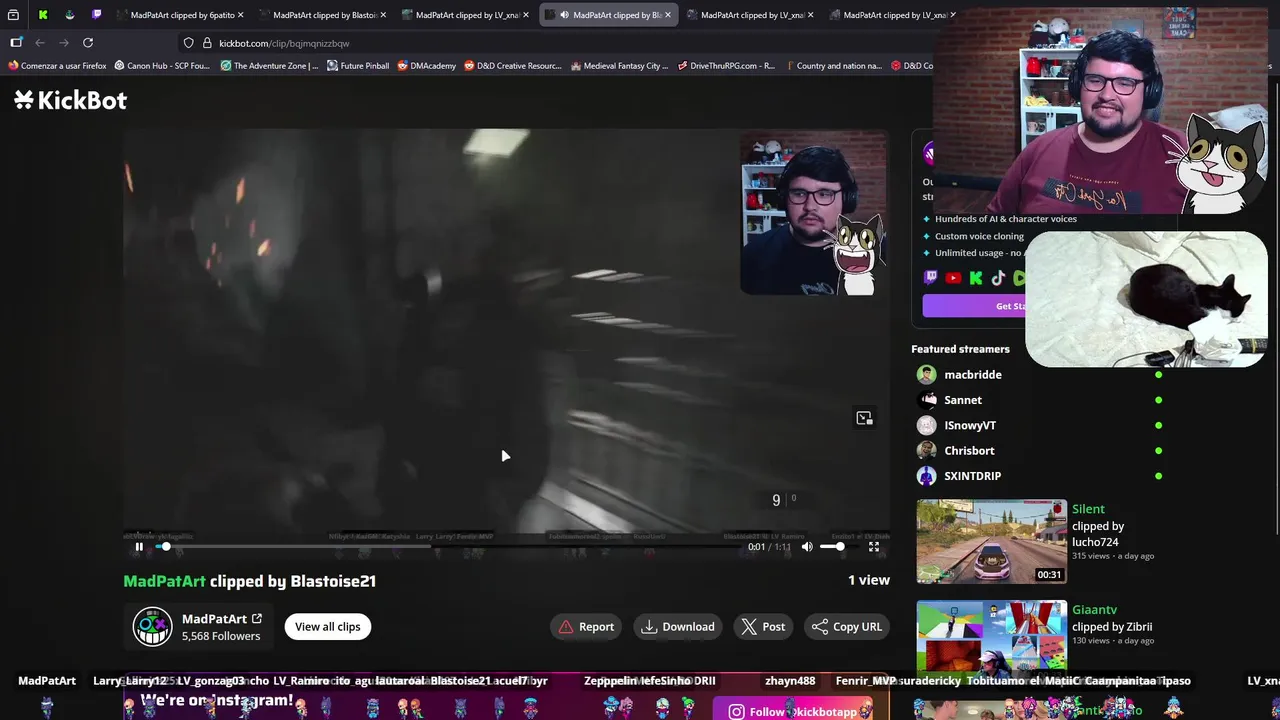Mute the active tab via its audio icon
This screenshot has height=720, width=1280.
tap(564, 15)
